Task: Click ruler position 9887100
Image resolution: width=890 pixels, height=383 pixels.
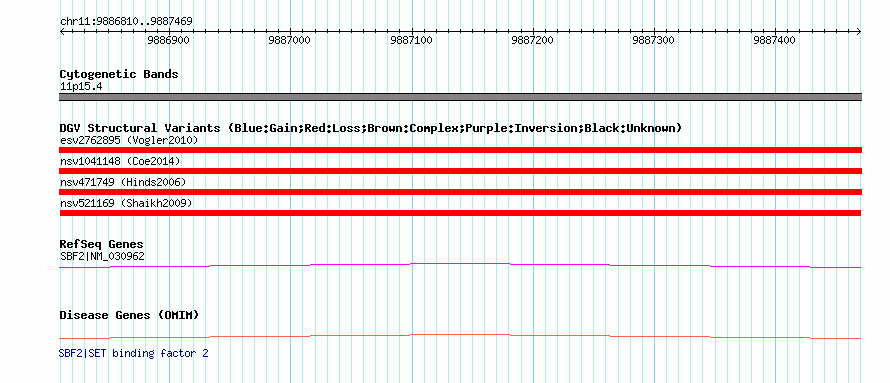Action: pos(411,40)
